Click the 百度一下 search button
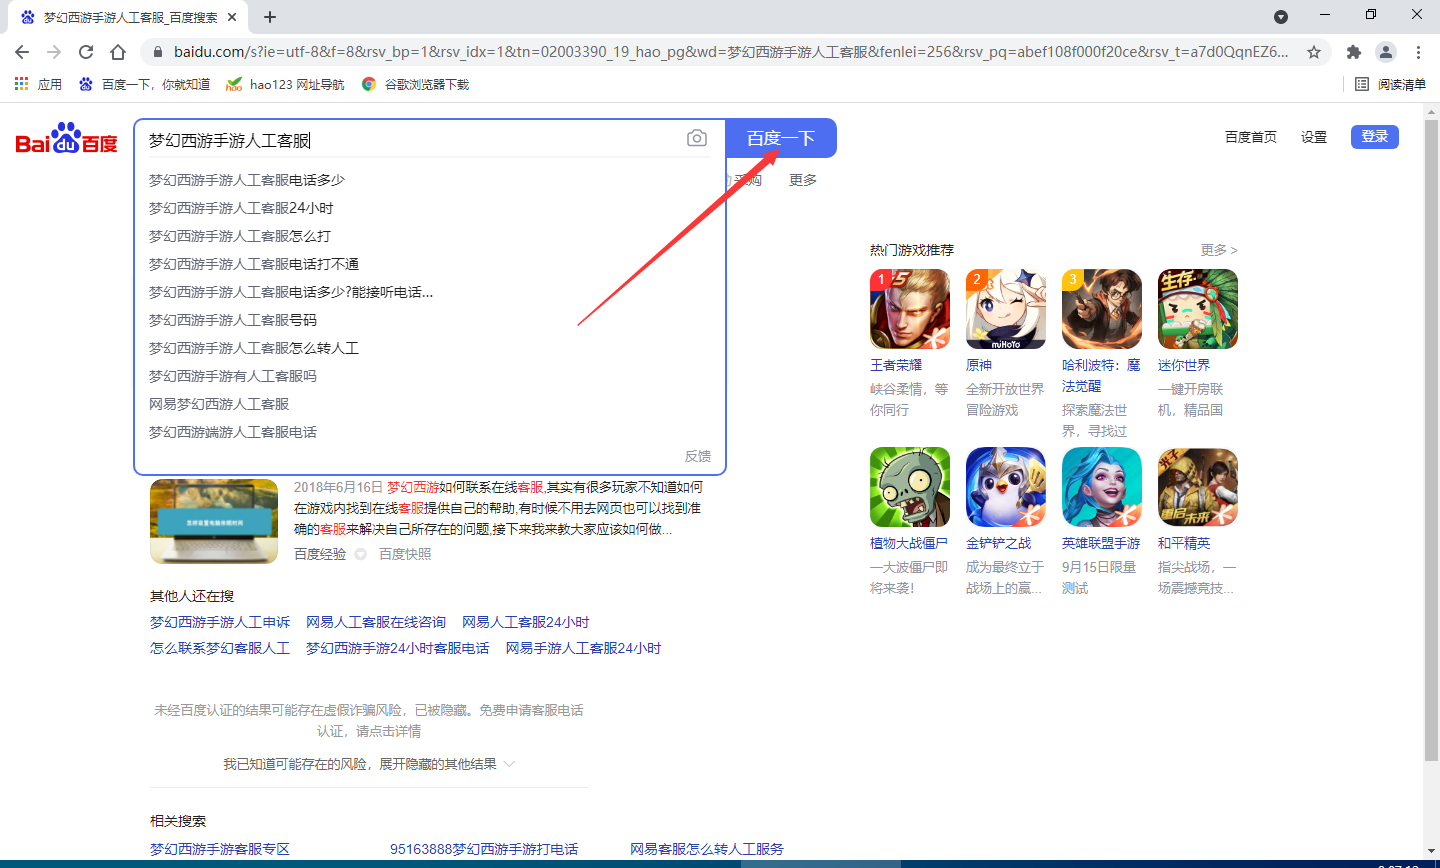The height and width of the screenshot is (868, 1440). 781,138
